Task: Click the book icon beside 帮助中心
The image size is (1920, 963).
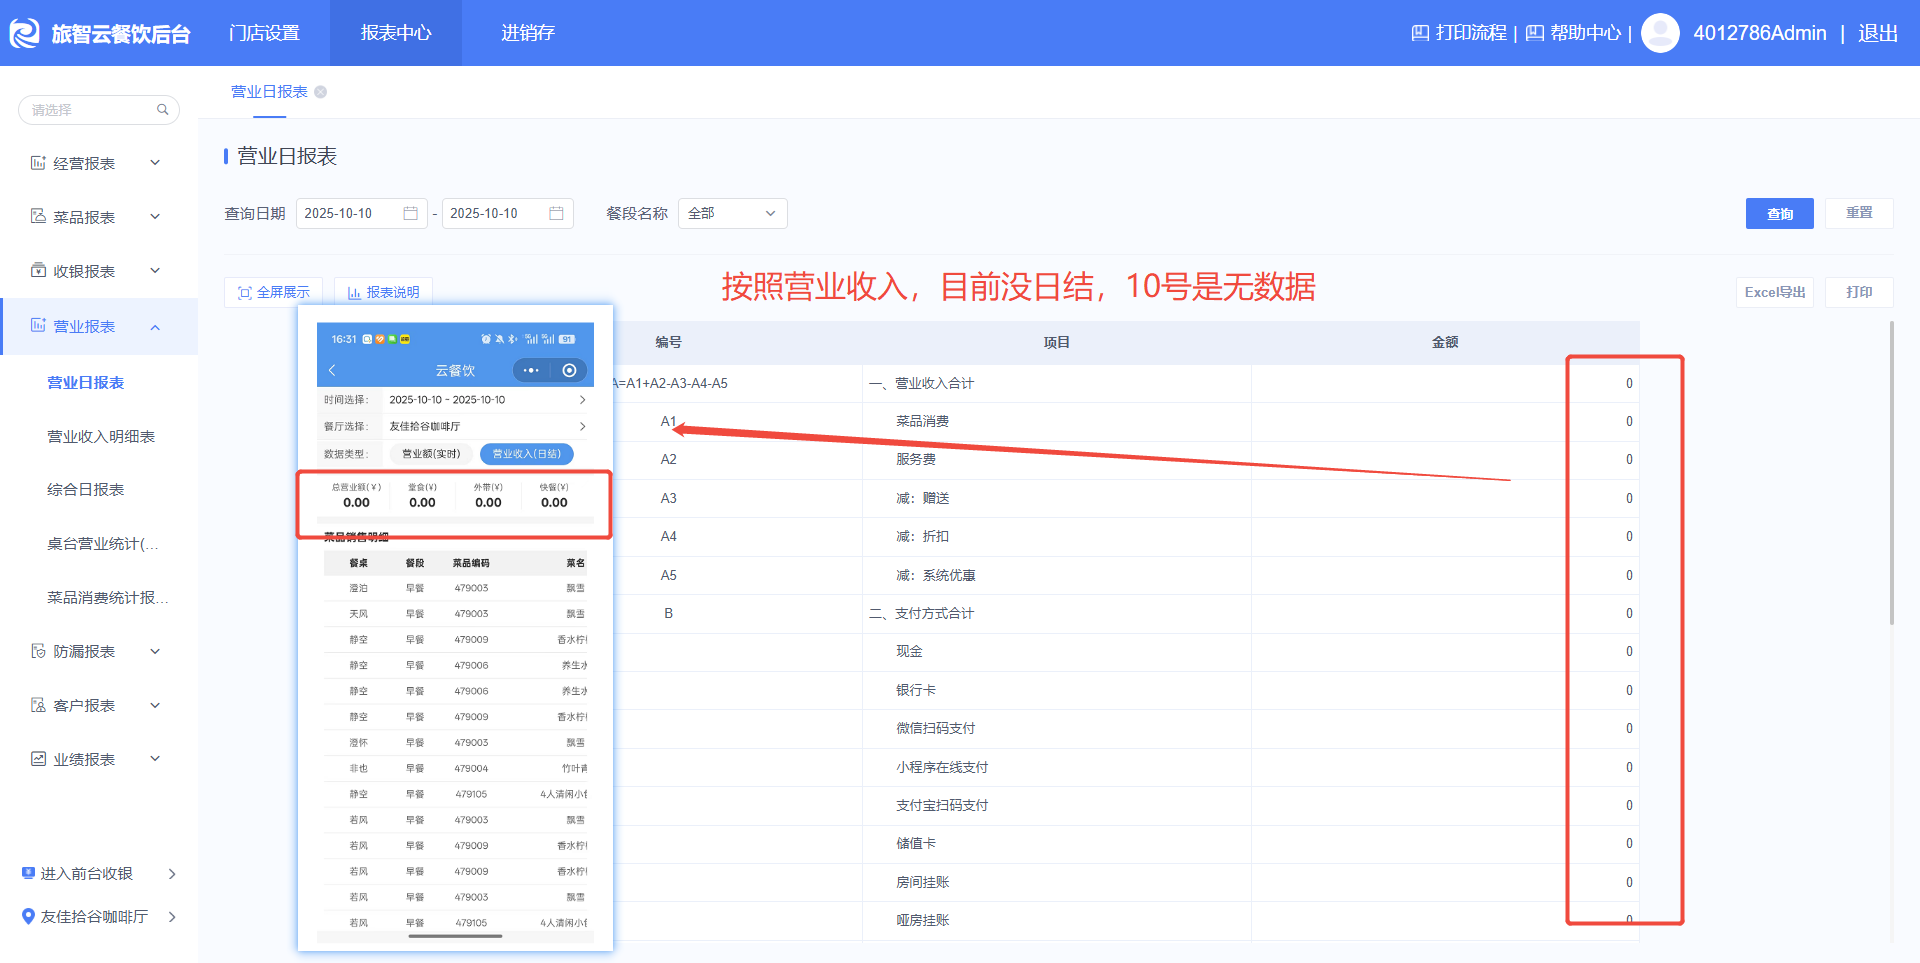Action: tap(1534, 33)
